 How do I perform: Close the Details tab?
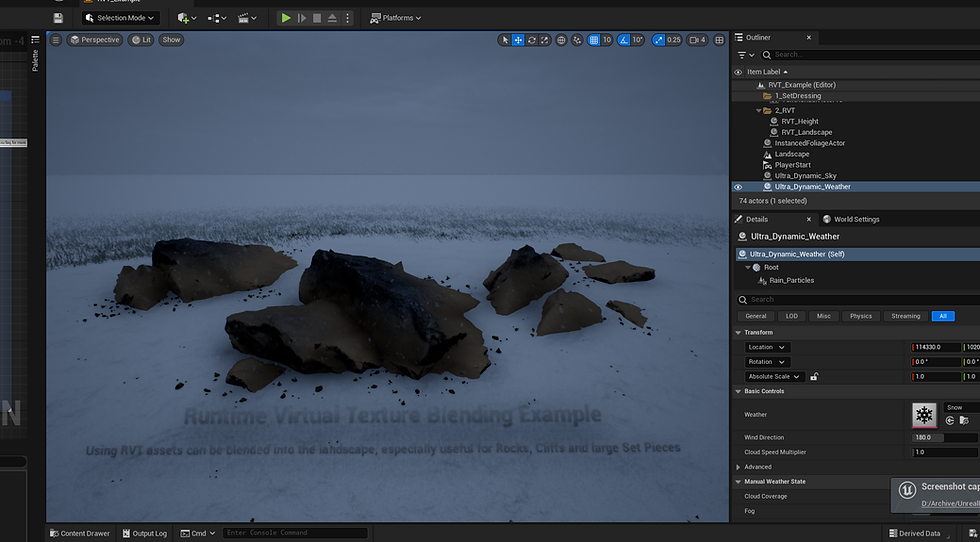[x=808, y=219]
